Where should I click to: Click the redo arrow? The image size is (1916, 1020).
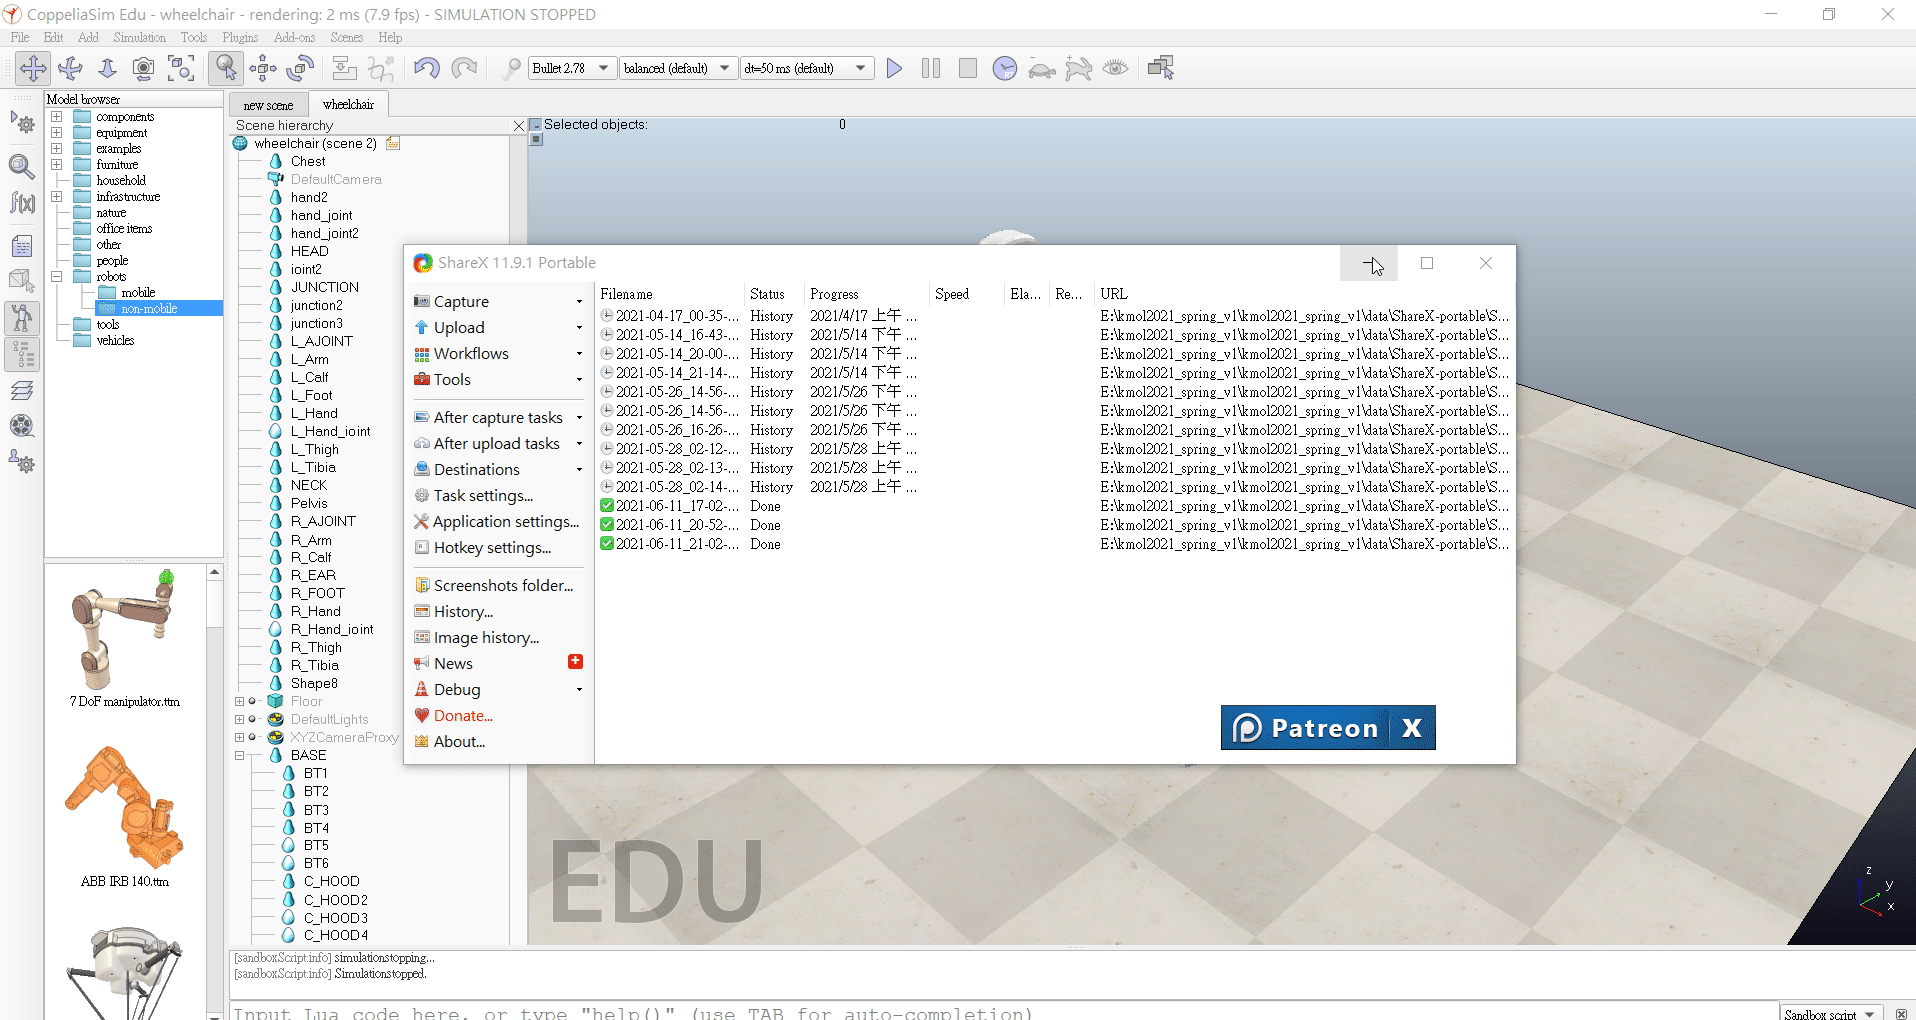click(x=464, y=68)
